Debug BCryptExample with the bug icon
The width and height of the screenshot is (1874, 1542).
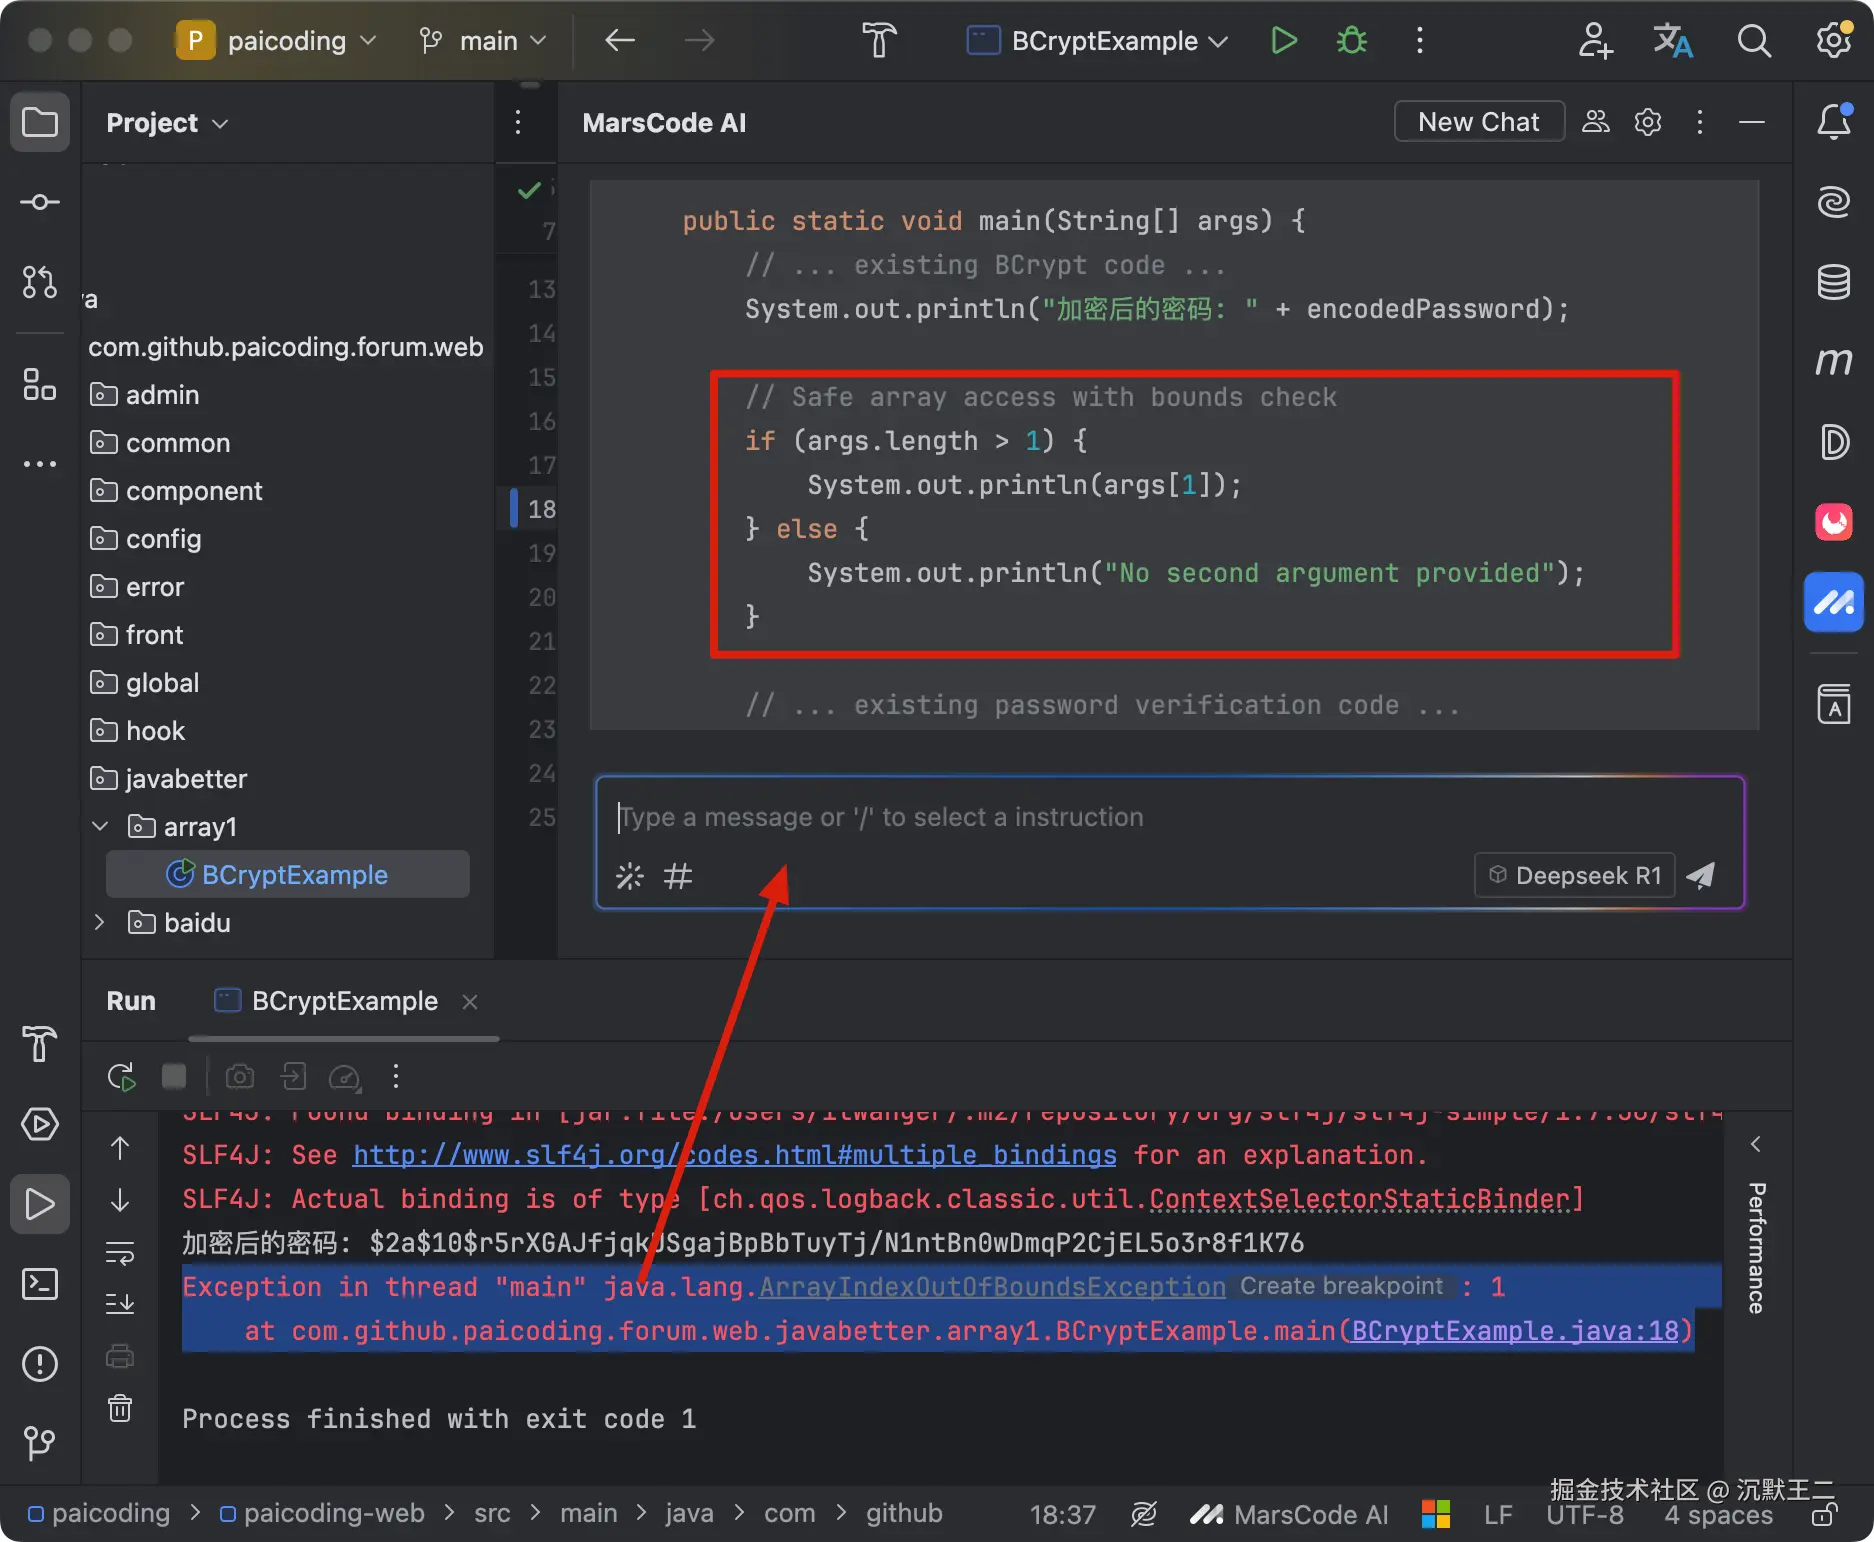(x=1352, y=41)
